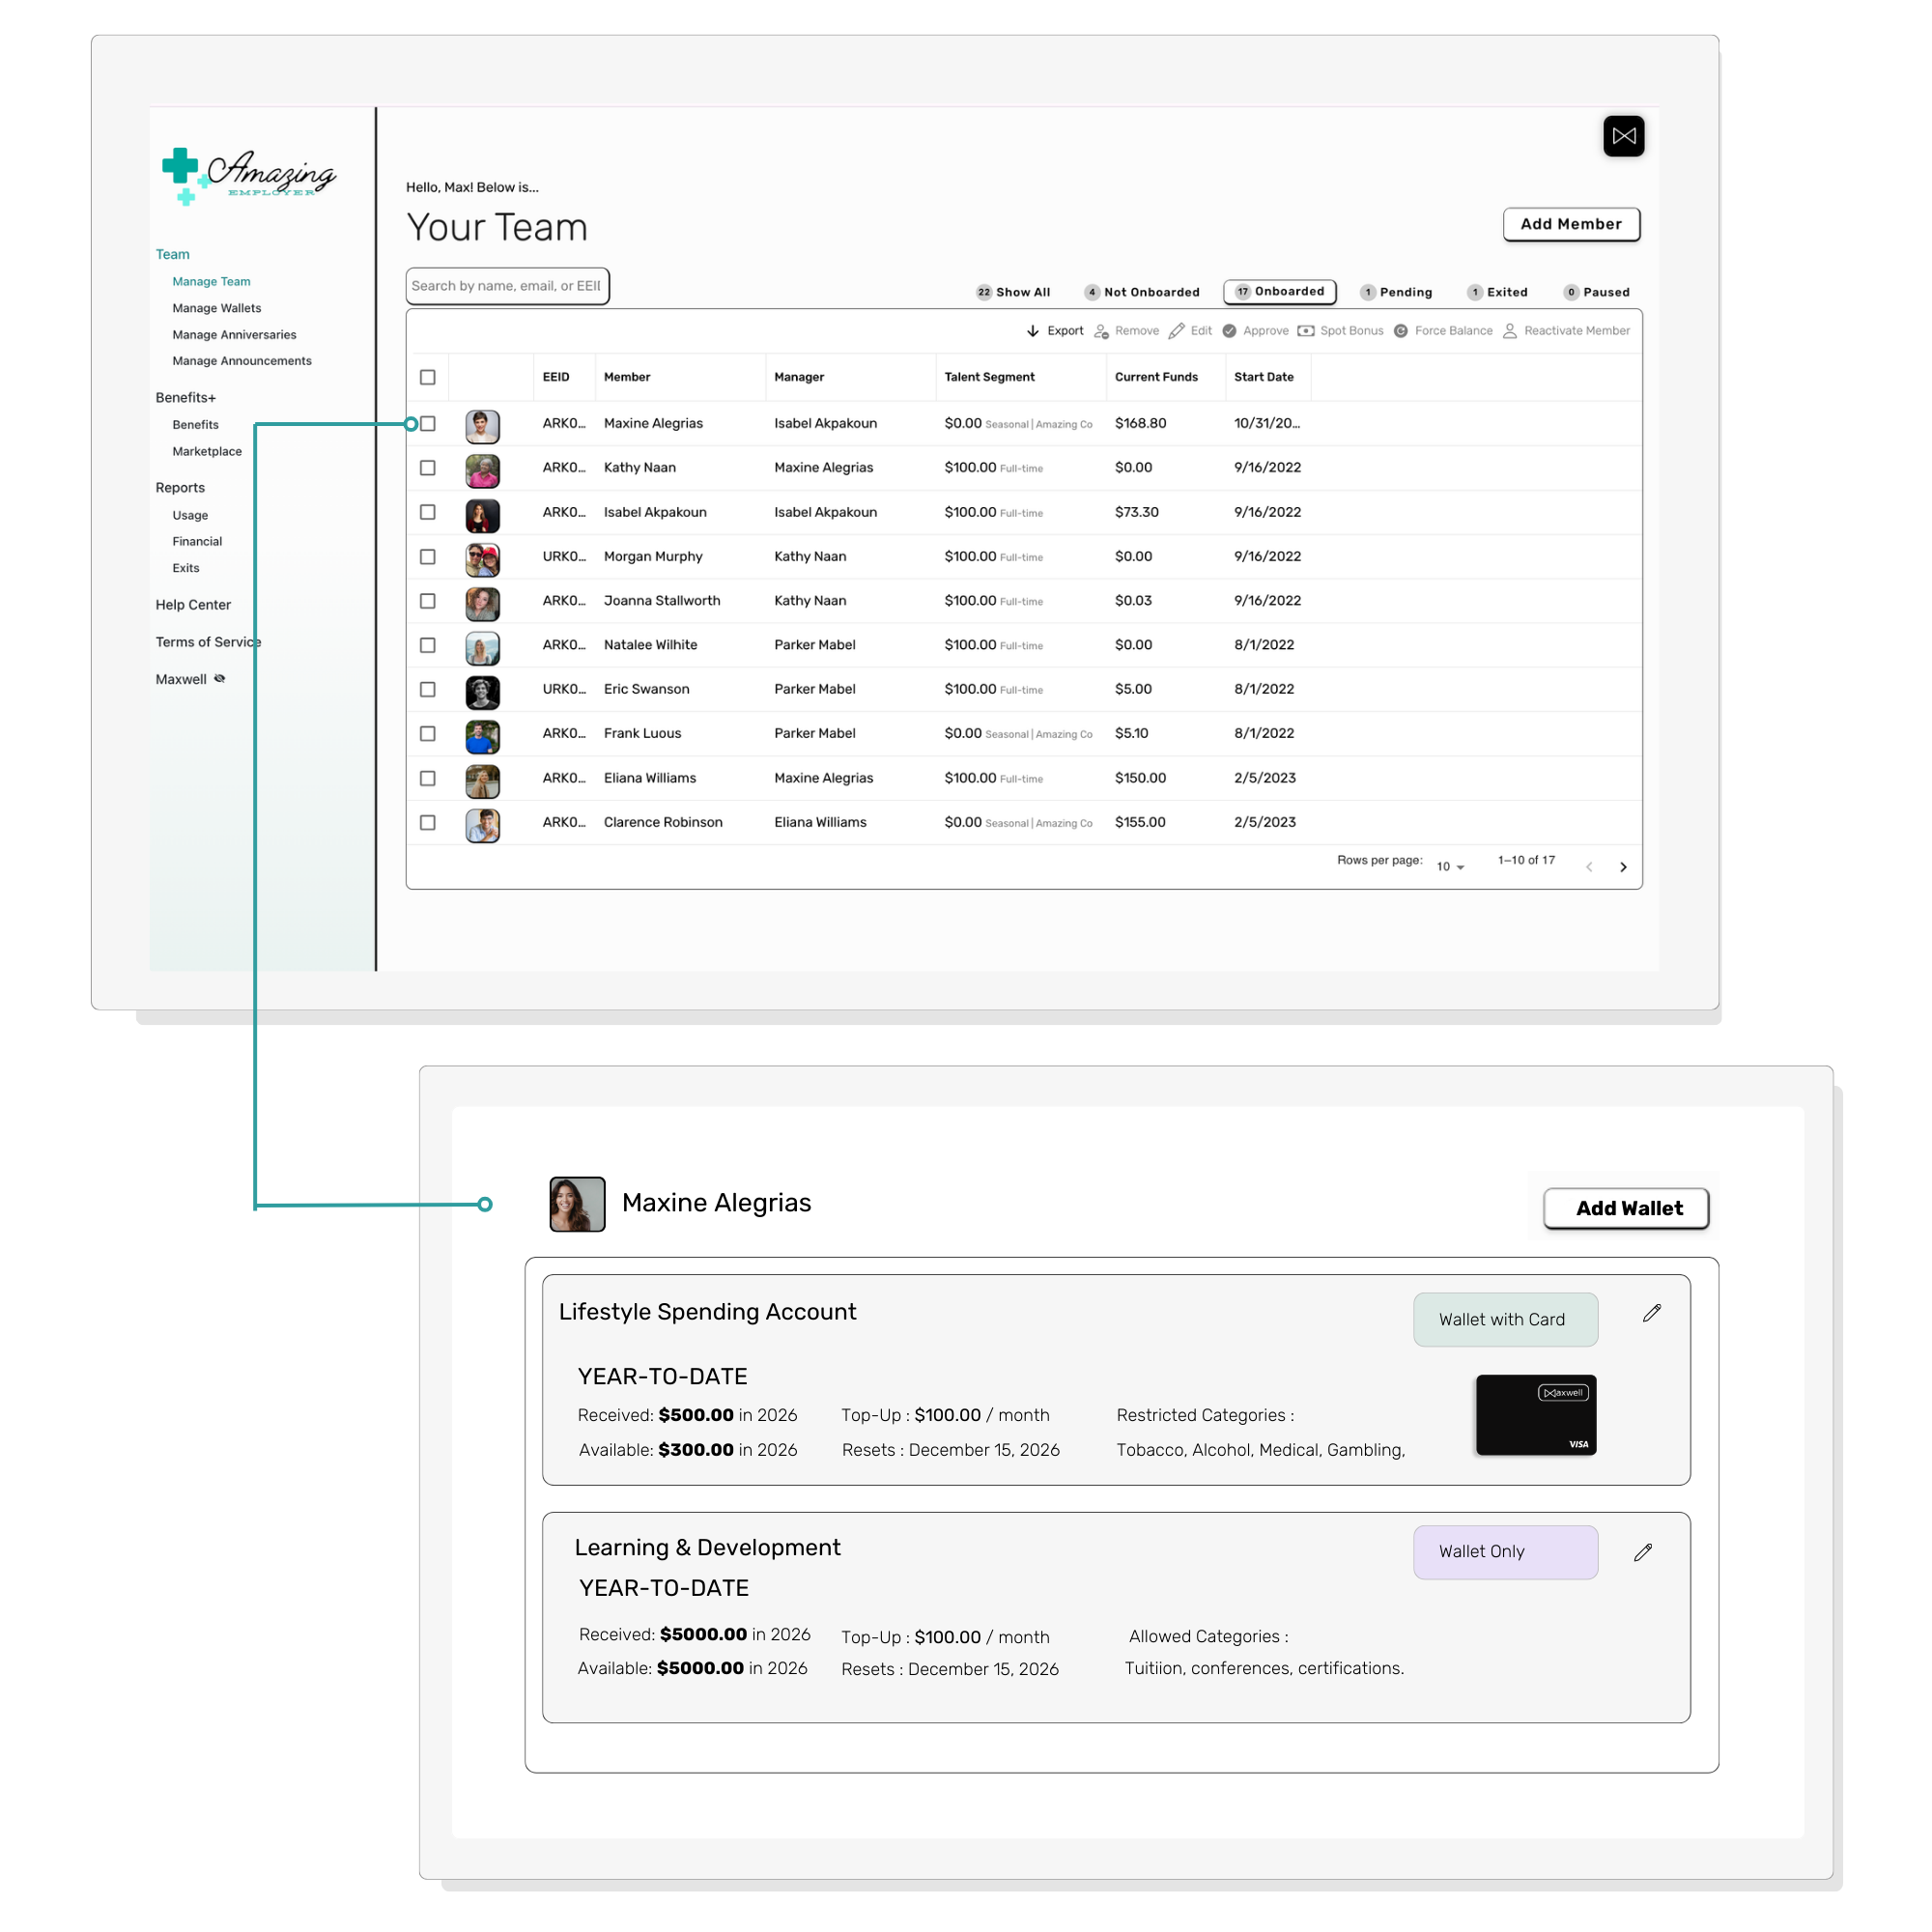Focus the search by name input field
The height and width of the screenshot is (1932, 1932).
[507, 286]
